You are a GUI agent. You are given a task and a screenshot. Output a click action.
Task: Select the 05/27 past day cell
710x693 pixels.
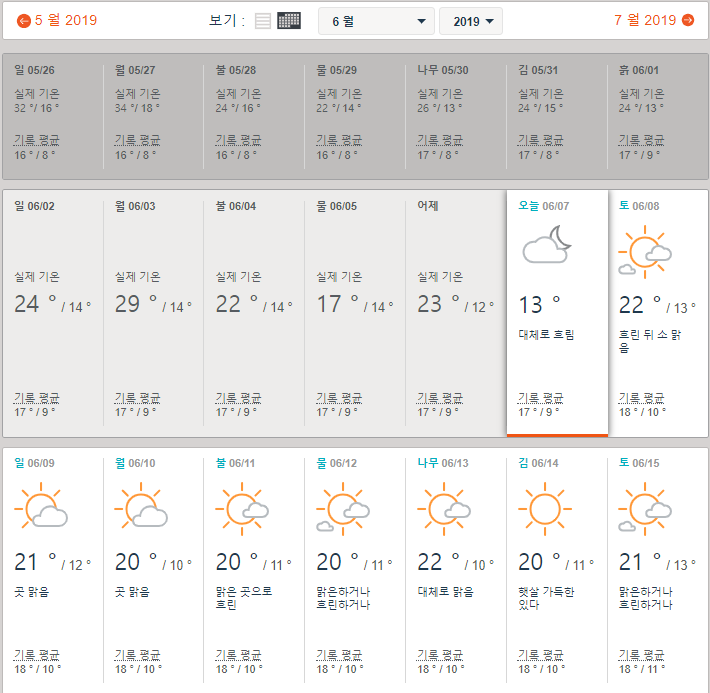tap(153, 115)
